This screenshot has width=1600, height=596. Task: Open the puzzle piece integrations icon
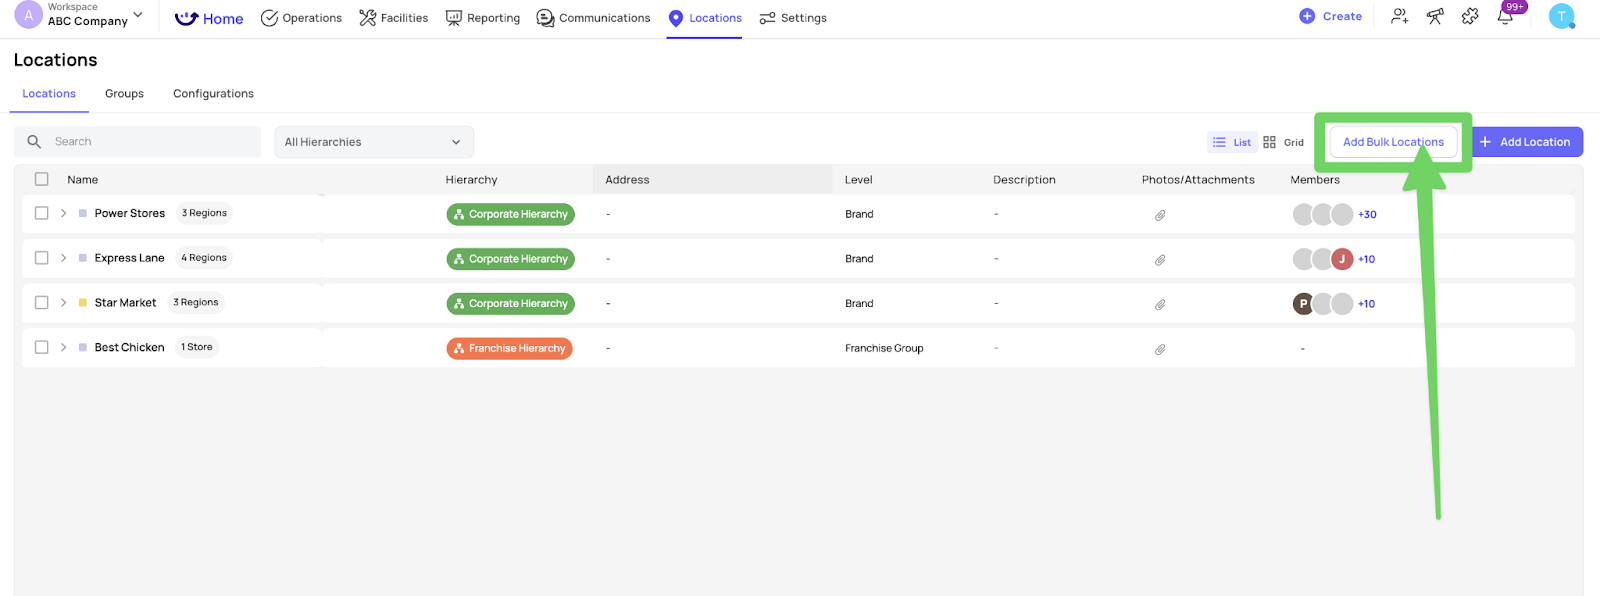click(x=1470, y=16)
